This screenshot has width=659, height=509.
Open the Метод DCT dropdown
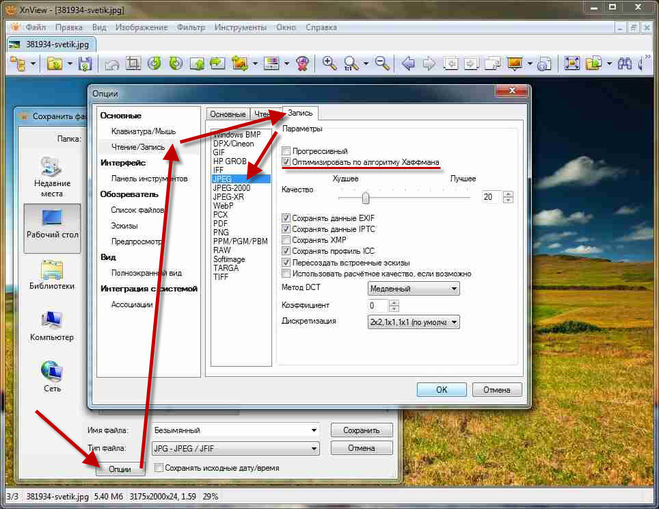click(413, 288)
